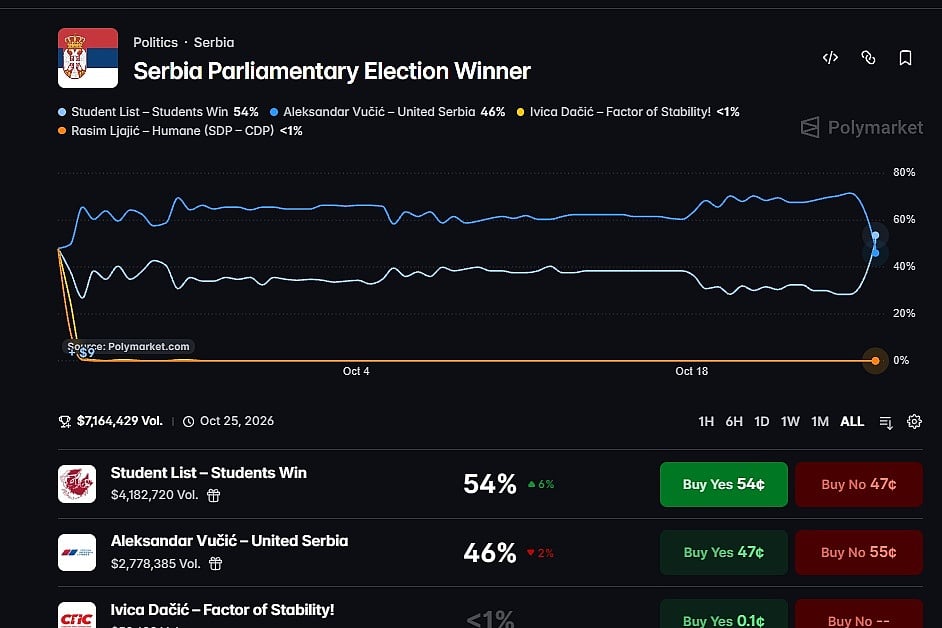Copy market link via chain icon
This screenshot has height=628, width=942.
[x=868, y=58]
